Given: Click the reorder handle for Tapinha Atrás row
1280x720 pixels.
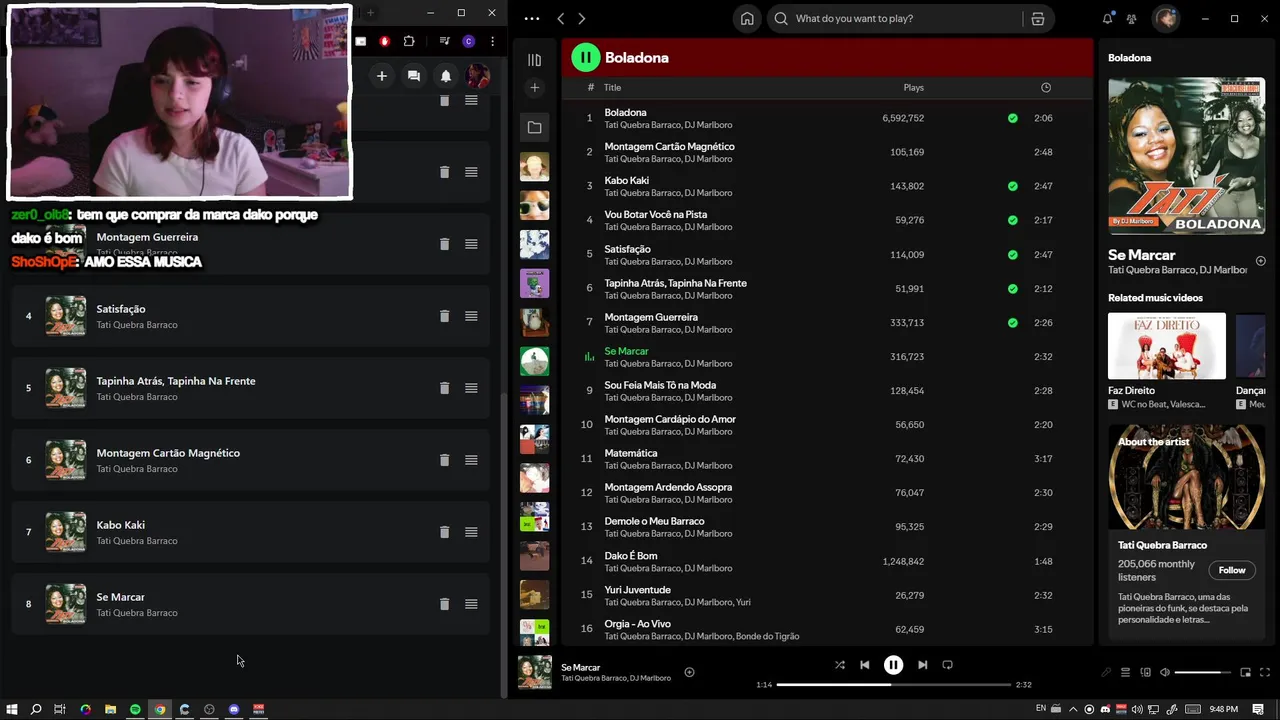Looking at the screenshot, I should [471, 388].
